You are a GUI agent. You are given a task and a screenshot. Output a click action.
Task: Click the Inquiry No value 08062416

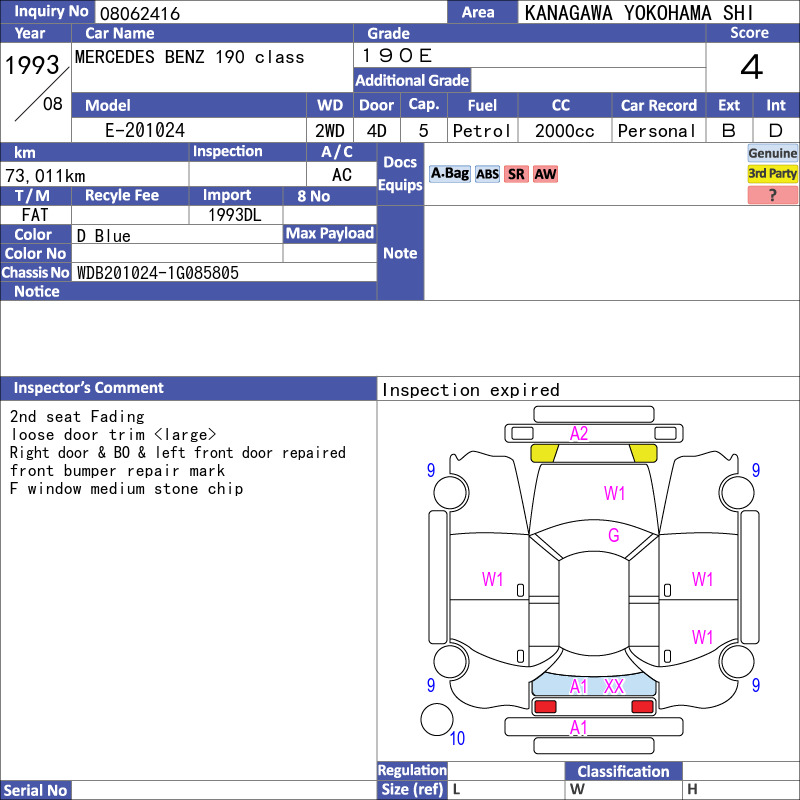[140, 13]
